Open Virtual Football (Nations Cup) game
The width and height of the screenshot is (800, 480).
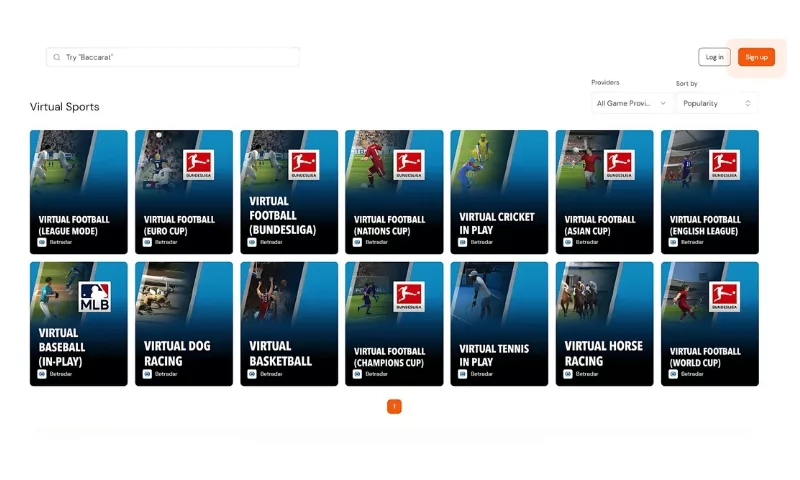pyautogui.click(x=394, y=192)
